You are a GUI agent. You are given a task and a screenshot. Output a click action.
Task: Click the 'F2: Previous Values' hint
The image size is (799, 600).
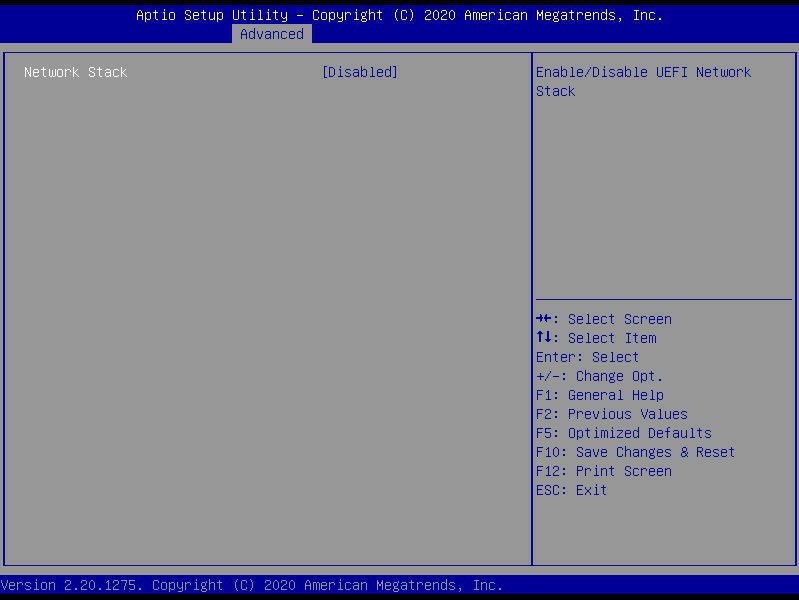click(x=611, y=414)
